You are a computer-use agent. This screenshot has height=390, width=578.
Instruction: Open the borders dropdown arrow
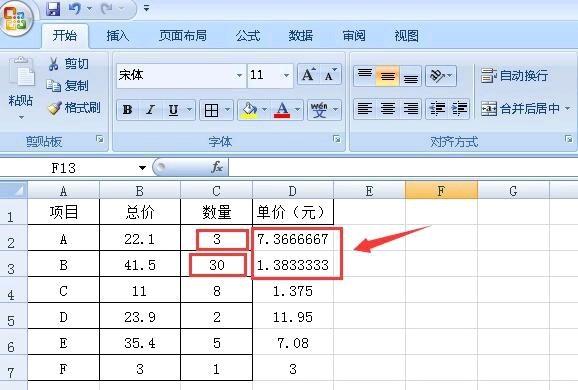pyautogui.click(x=227, y=109)
